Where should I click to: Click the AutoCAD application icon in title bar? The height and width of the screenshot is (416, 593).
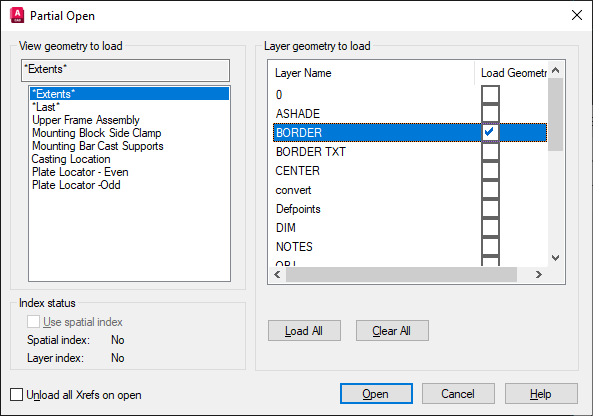[17, 15]
